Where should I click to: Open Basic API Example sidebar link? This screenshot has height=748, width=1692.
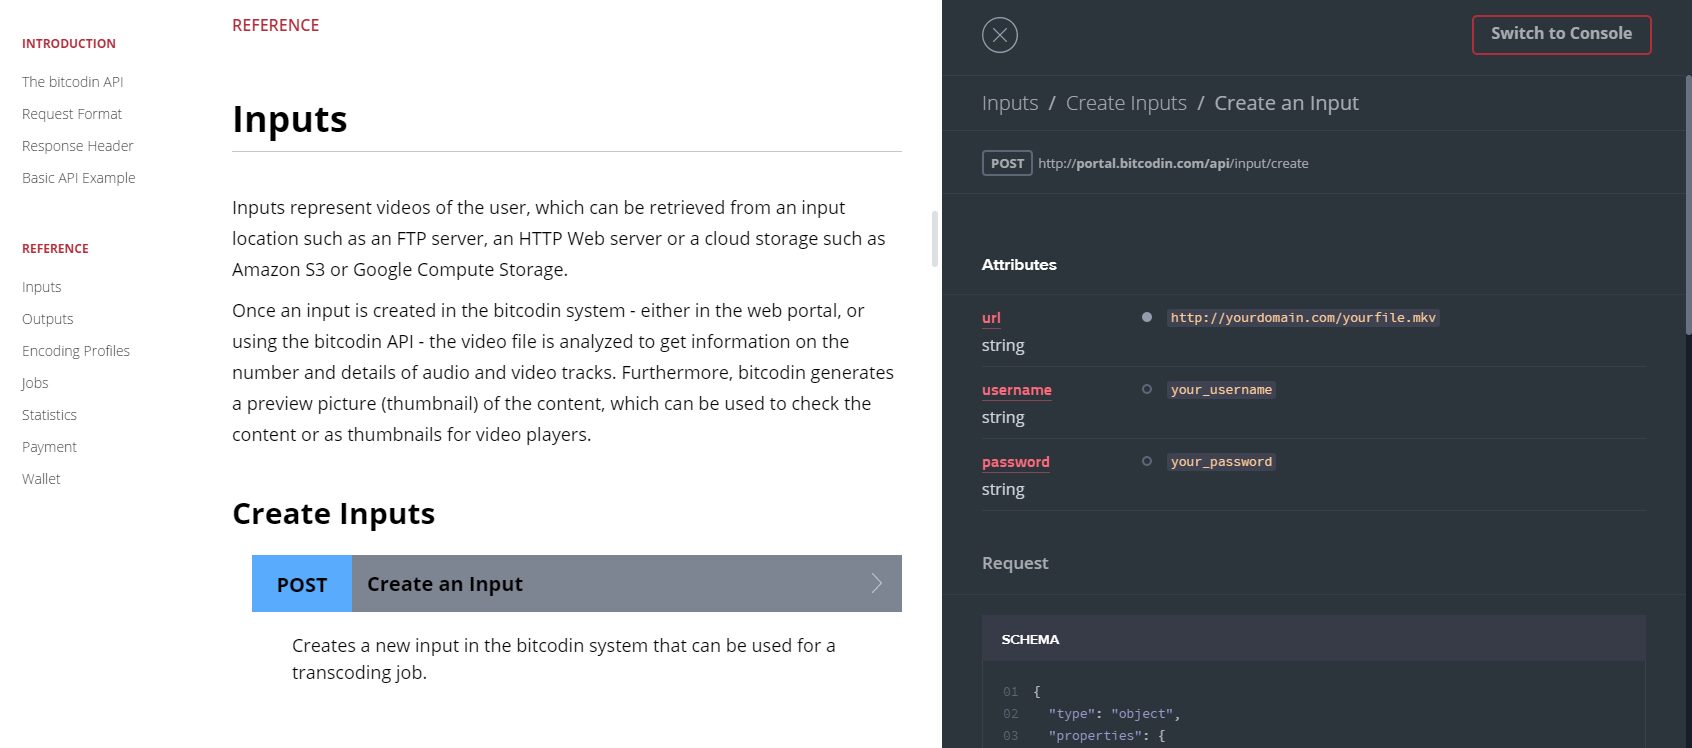click(79, 178)
